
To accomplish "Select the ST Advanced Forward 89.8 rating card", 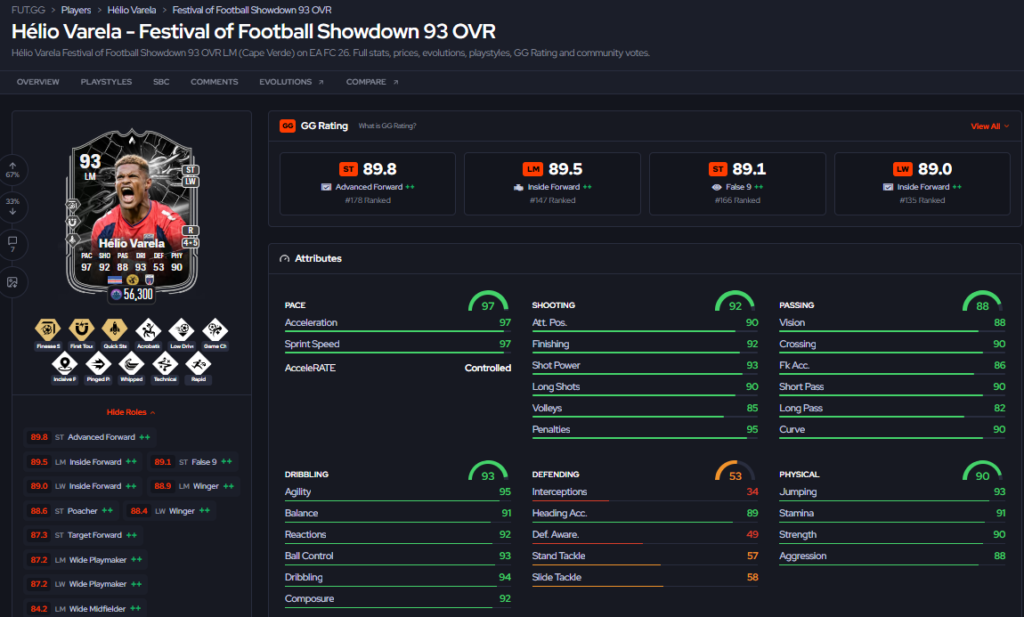I will [368, 183].
